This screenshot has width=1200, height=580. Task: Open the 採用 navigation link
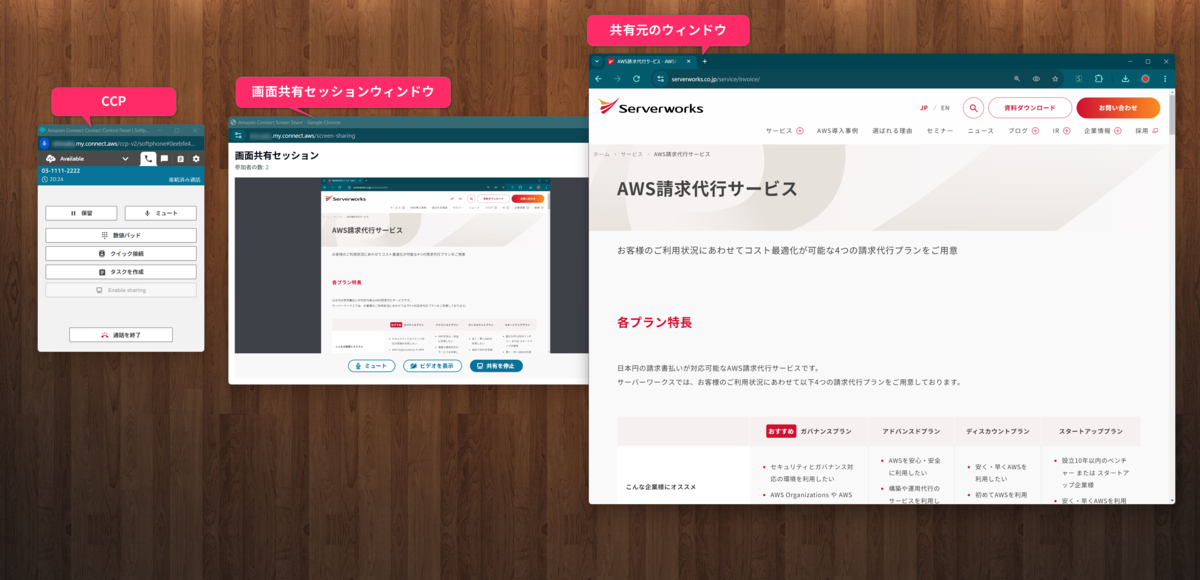click(1146, 131)
